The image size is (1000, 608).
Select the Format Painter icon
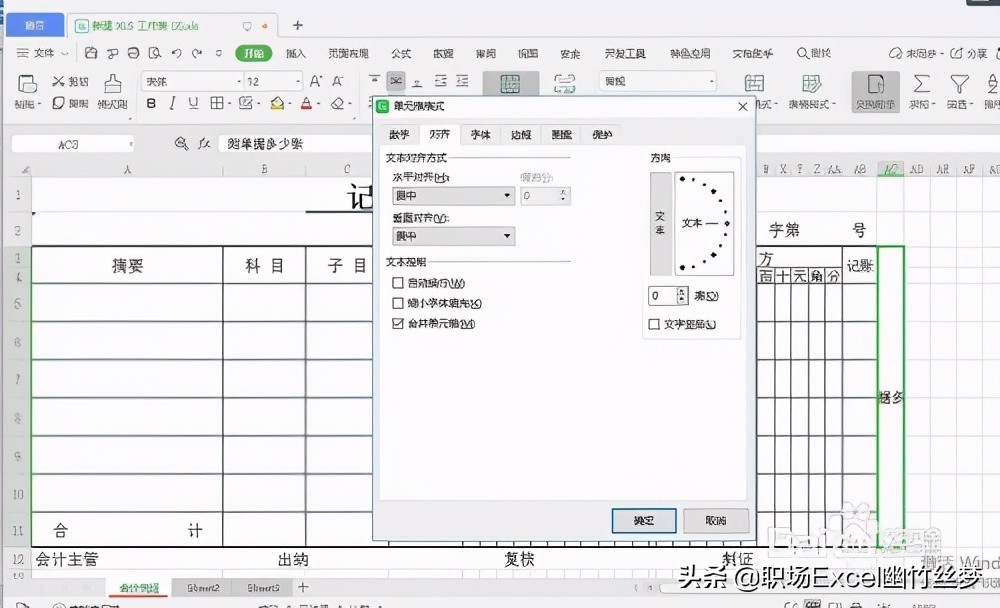tap(112, 83)
